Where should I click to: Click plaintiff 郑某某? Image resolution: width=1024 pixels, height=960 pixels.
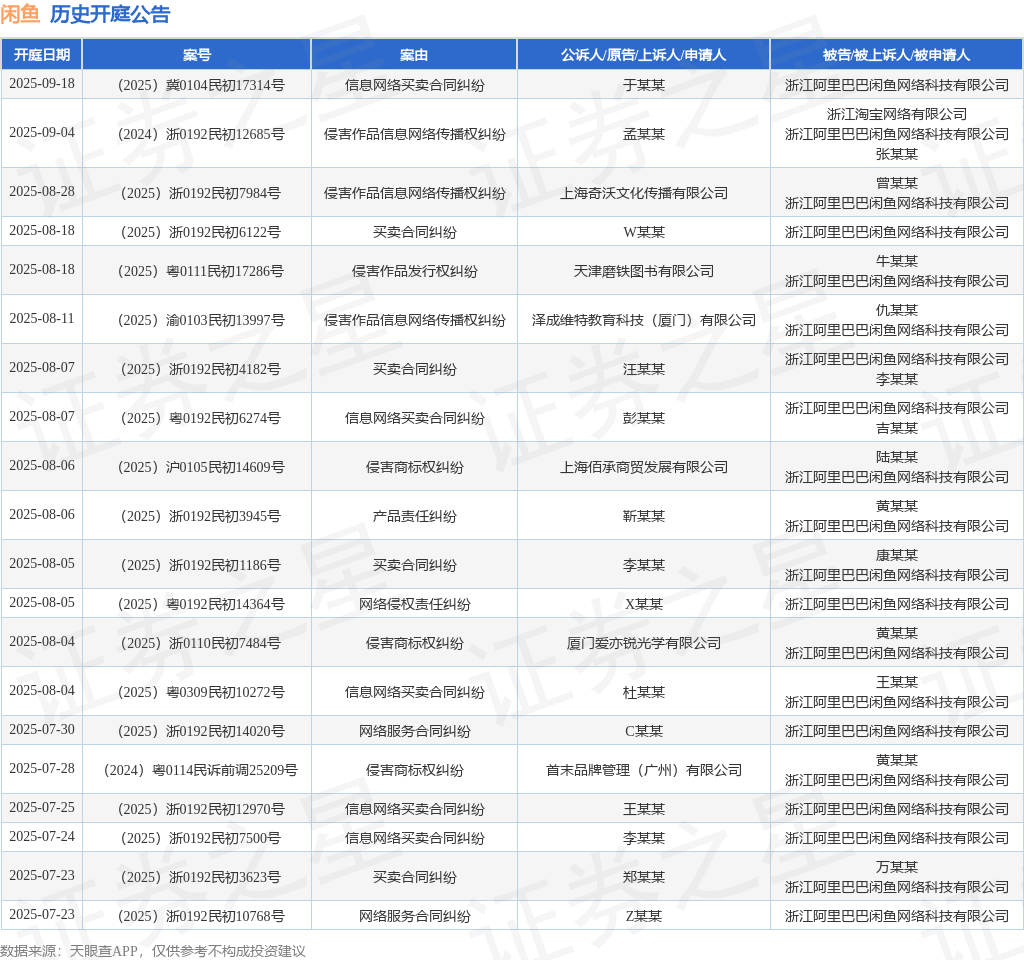(x=644, y=877)
